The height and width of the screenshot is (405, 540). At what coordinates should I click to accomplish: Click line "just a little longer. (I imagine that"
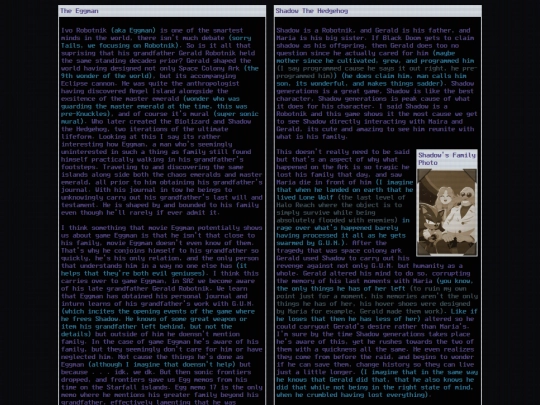pos(377,372)
